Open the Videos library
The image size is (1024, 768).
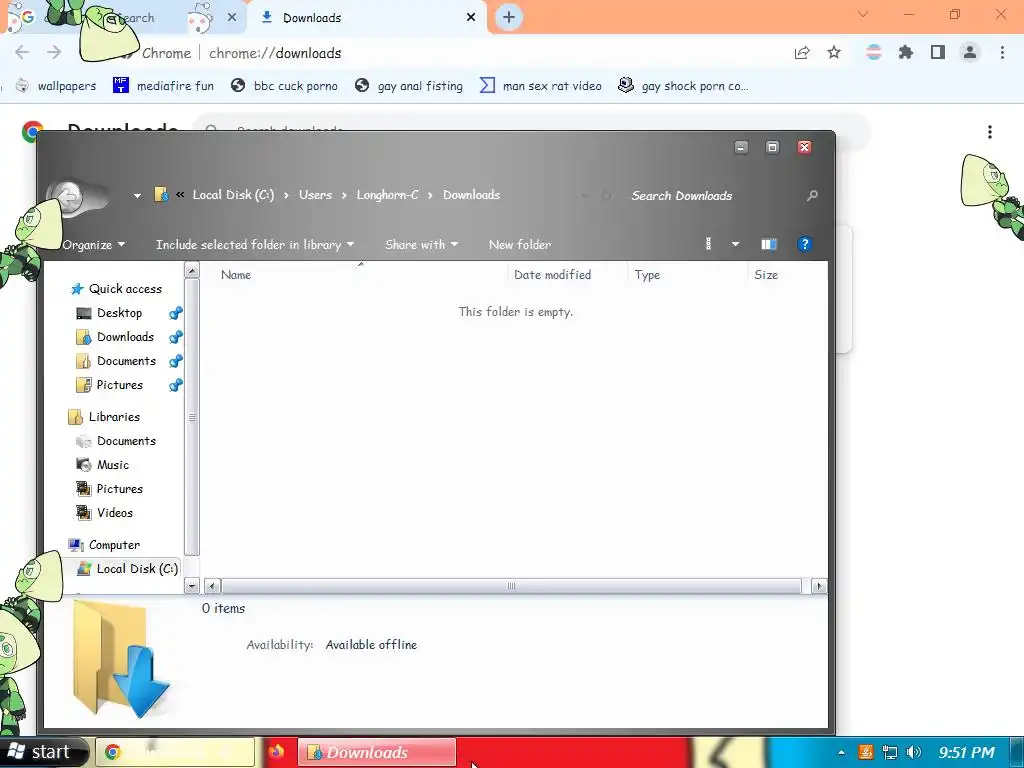click(104, 513)
